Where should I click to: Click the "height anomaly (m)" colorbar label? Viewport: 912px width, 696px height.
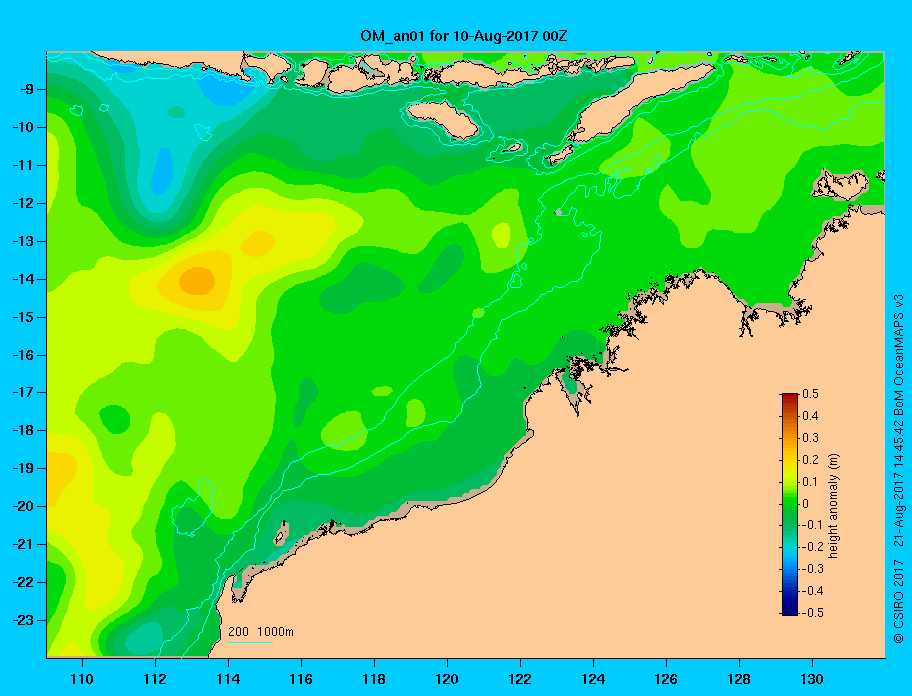click(833, 505)
